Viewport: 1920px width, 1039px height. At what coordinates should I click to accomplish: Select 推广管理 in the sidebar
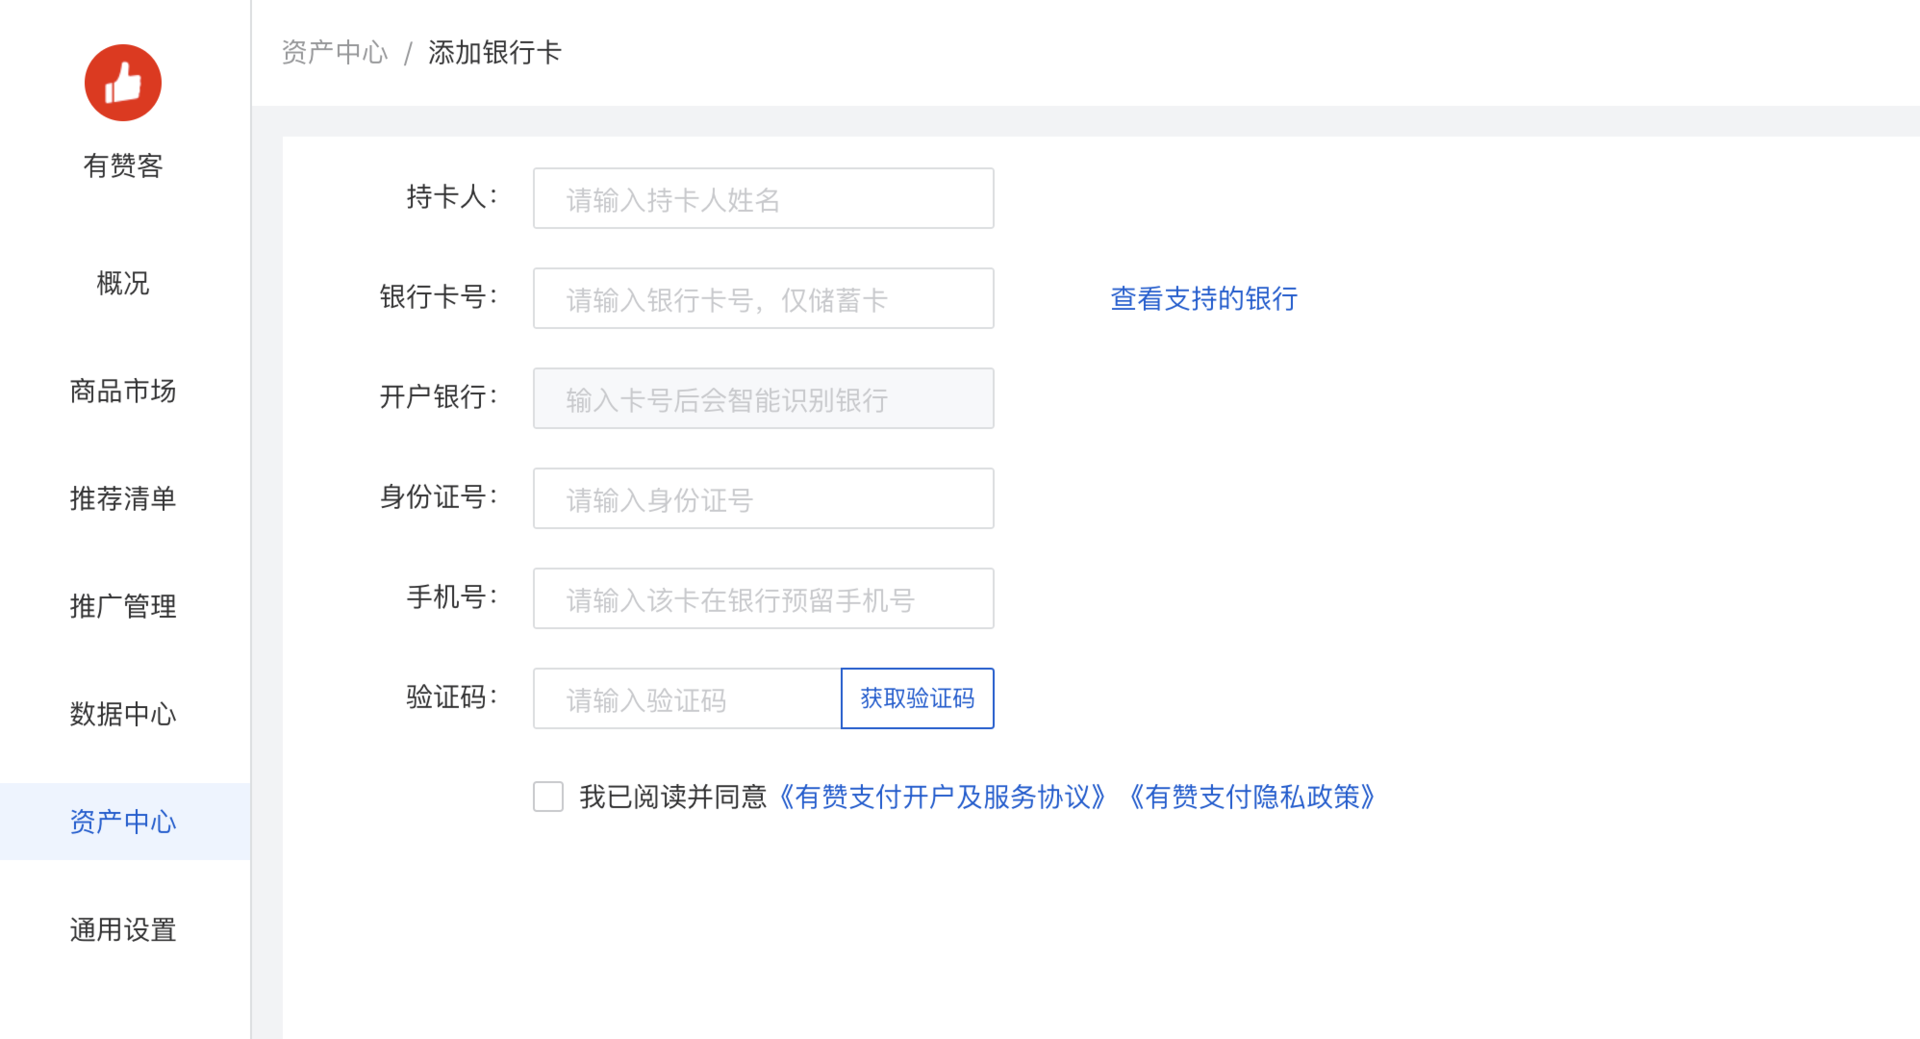click(123, 606)
